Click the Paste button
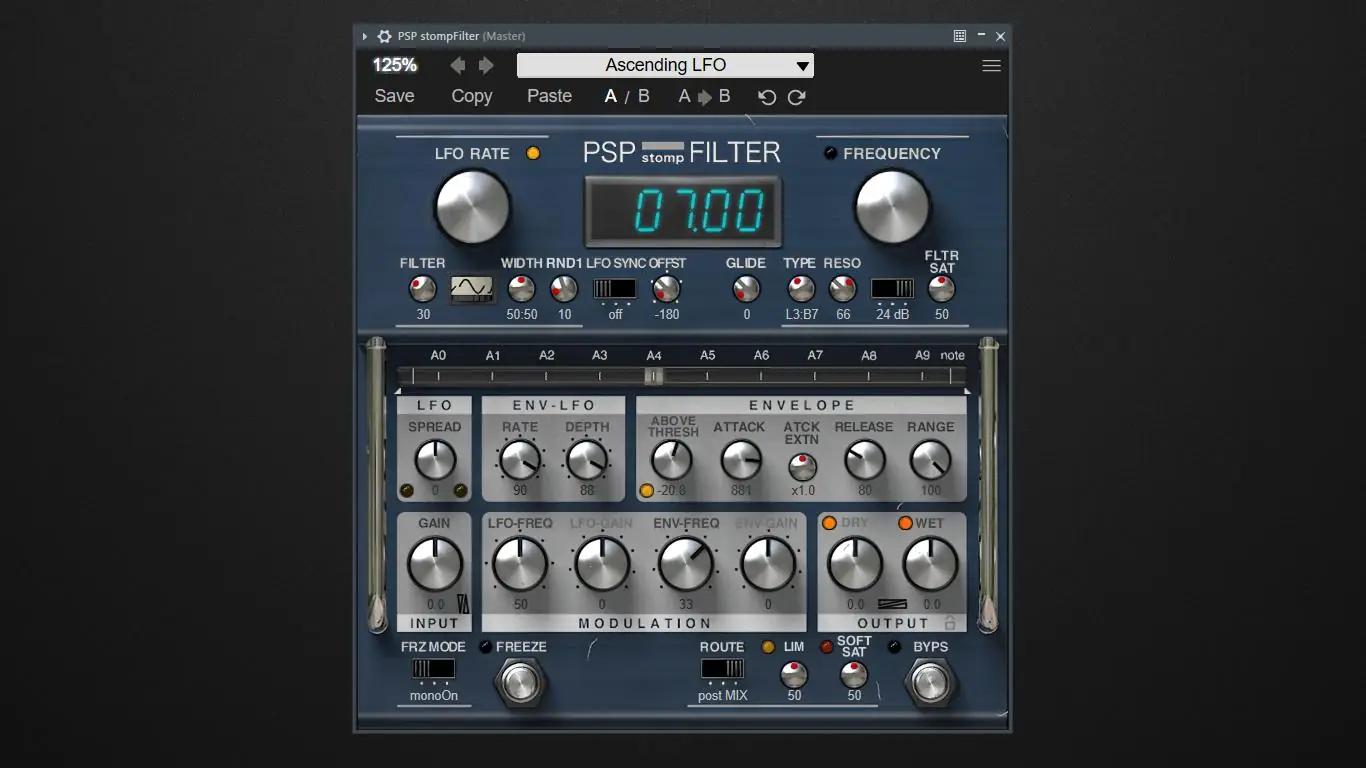Image resolution: width=1366 pixels, height=768 pixels. pyautogui.click(x=549, y=96)
